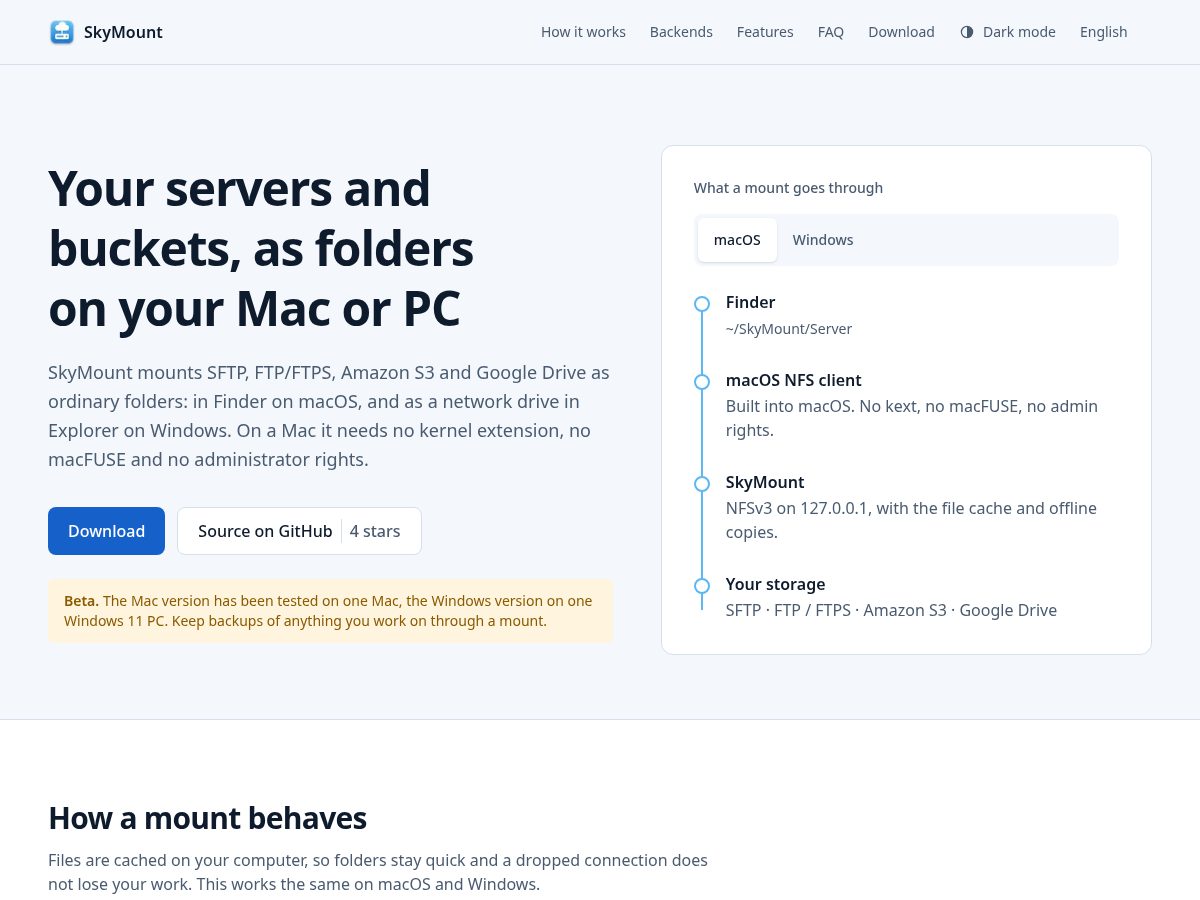Click the SkyMount title in the mount steps

point(765,482)
